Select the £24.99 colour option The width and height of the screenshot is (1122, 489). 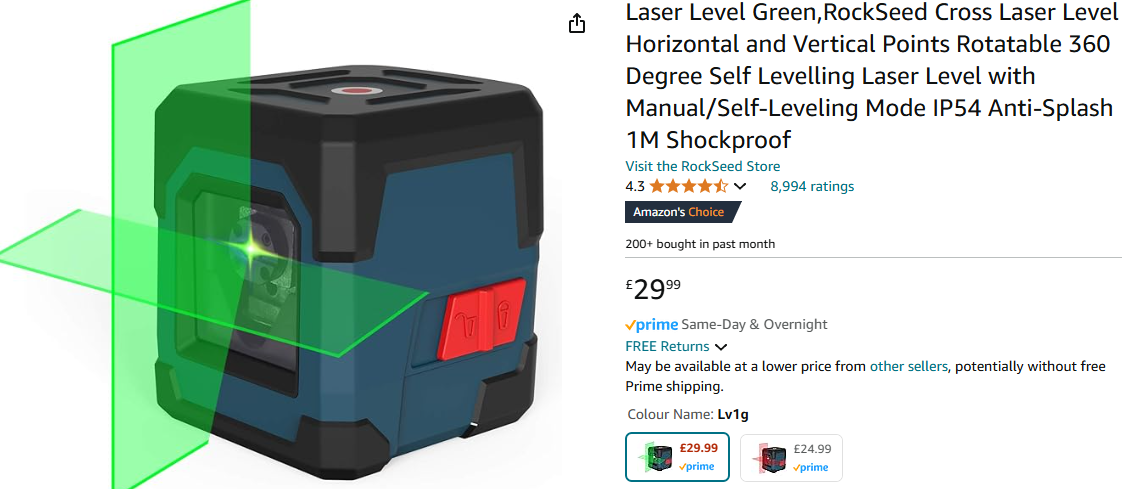pyautogui.click(x=791, y=457)
